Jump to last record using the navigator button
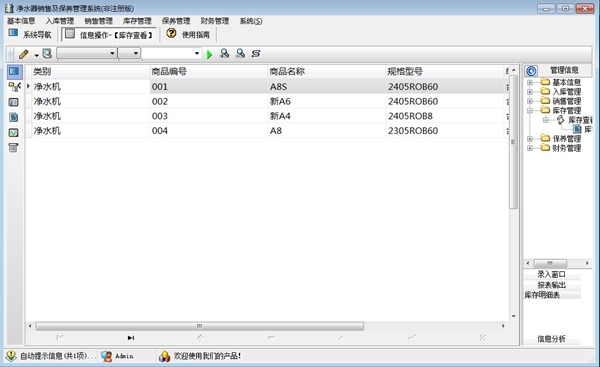The image size is (600, 367). [x=131, y=338]
